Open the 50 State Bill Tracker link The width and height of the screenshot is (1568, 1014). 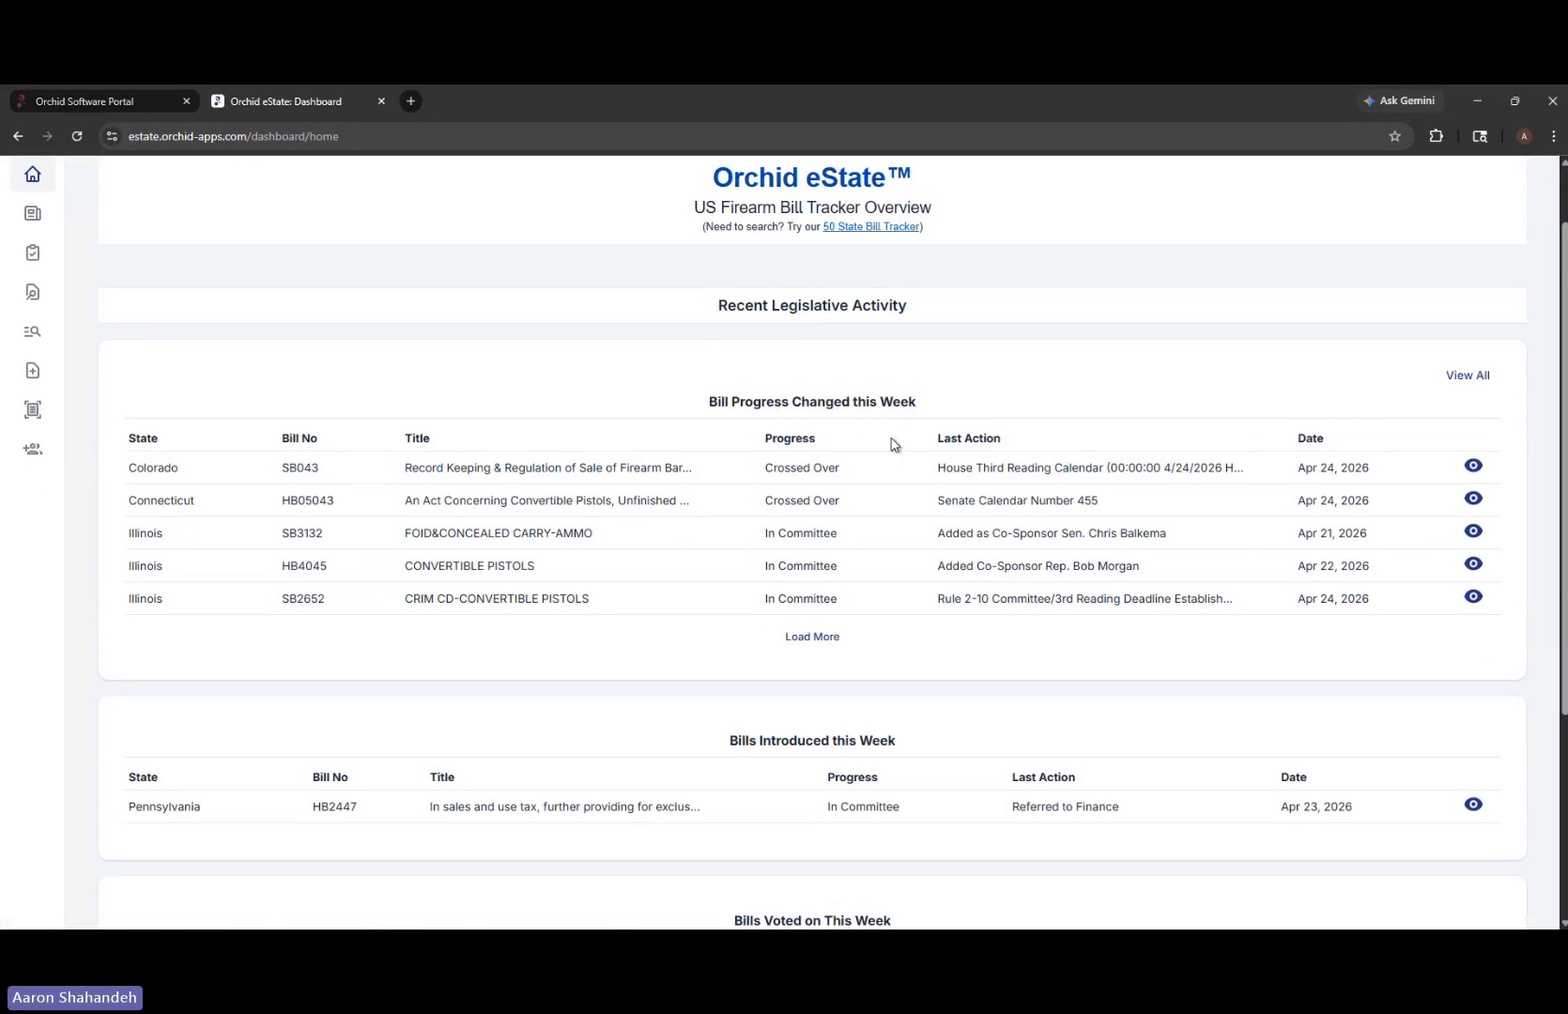click(x=871, y=227)
